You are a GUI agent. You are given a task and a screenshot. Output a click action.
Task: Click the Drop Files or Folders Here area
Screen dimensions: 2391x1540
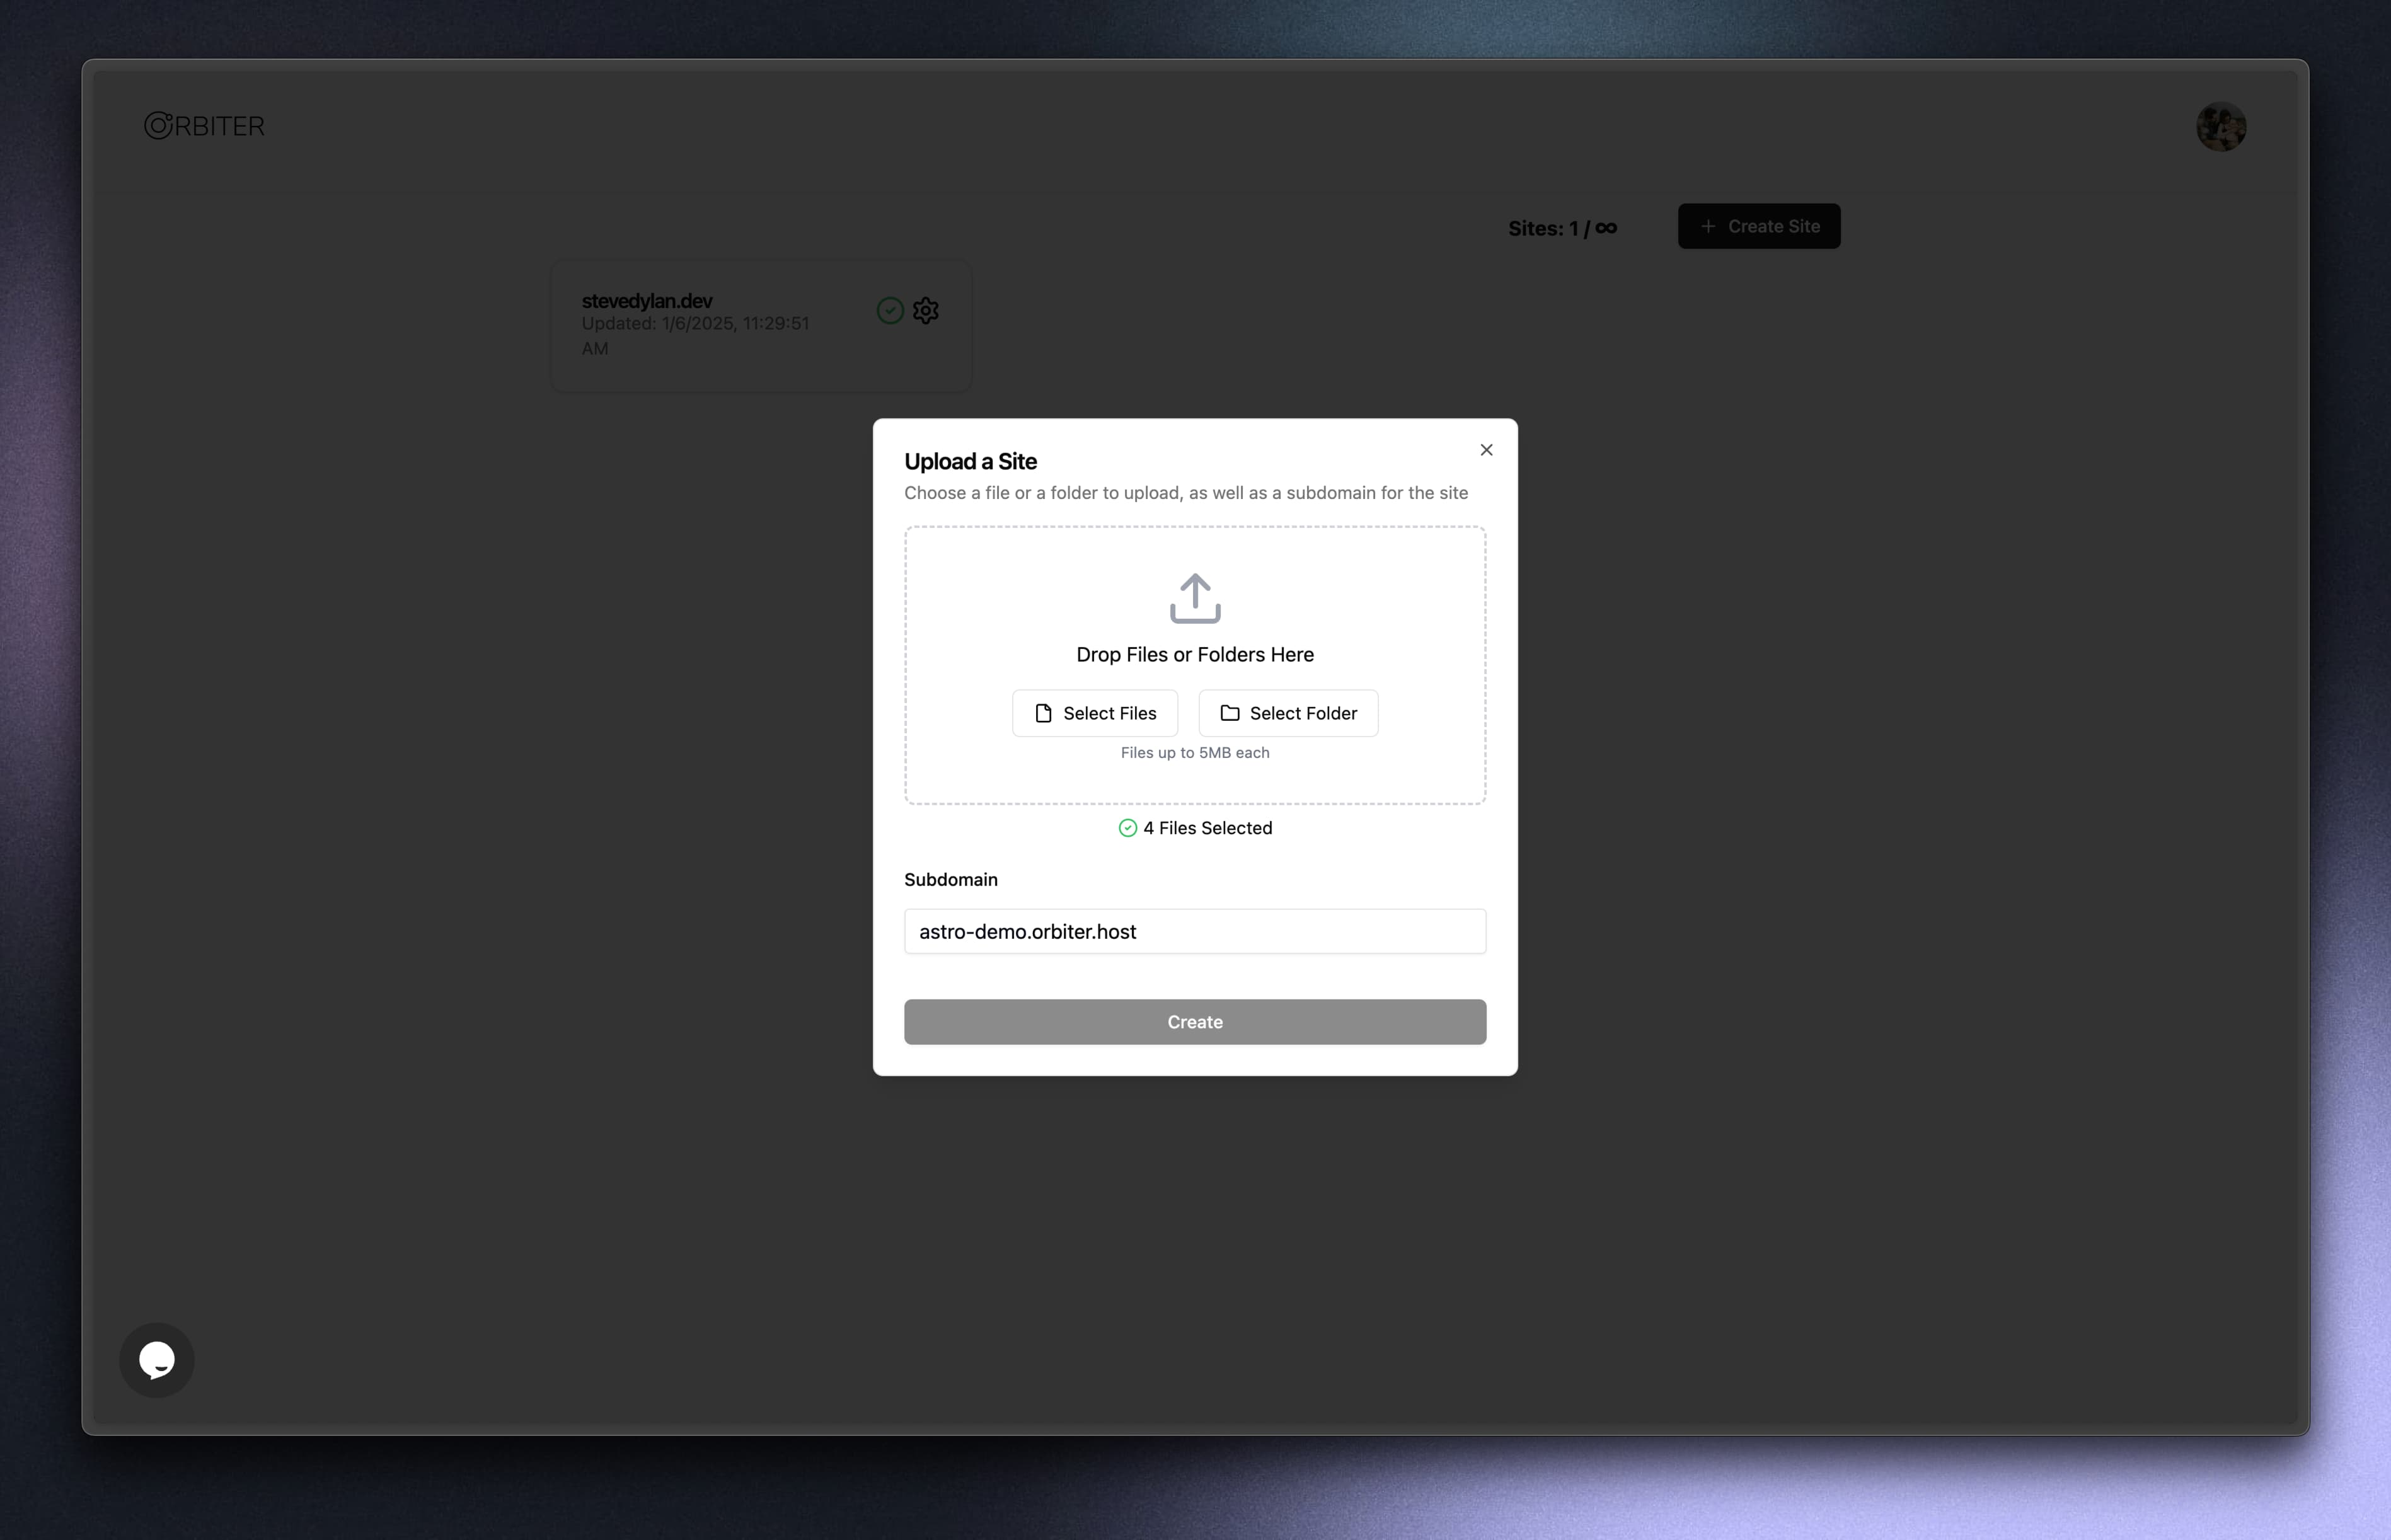pos(1195,655)
